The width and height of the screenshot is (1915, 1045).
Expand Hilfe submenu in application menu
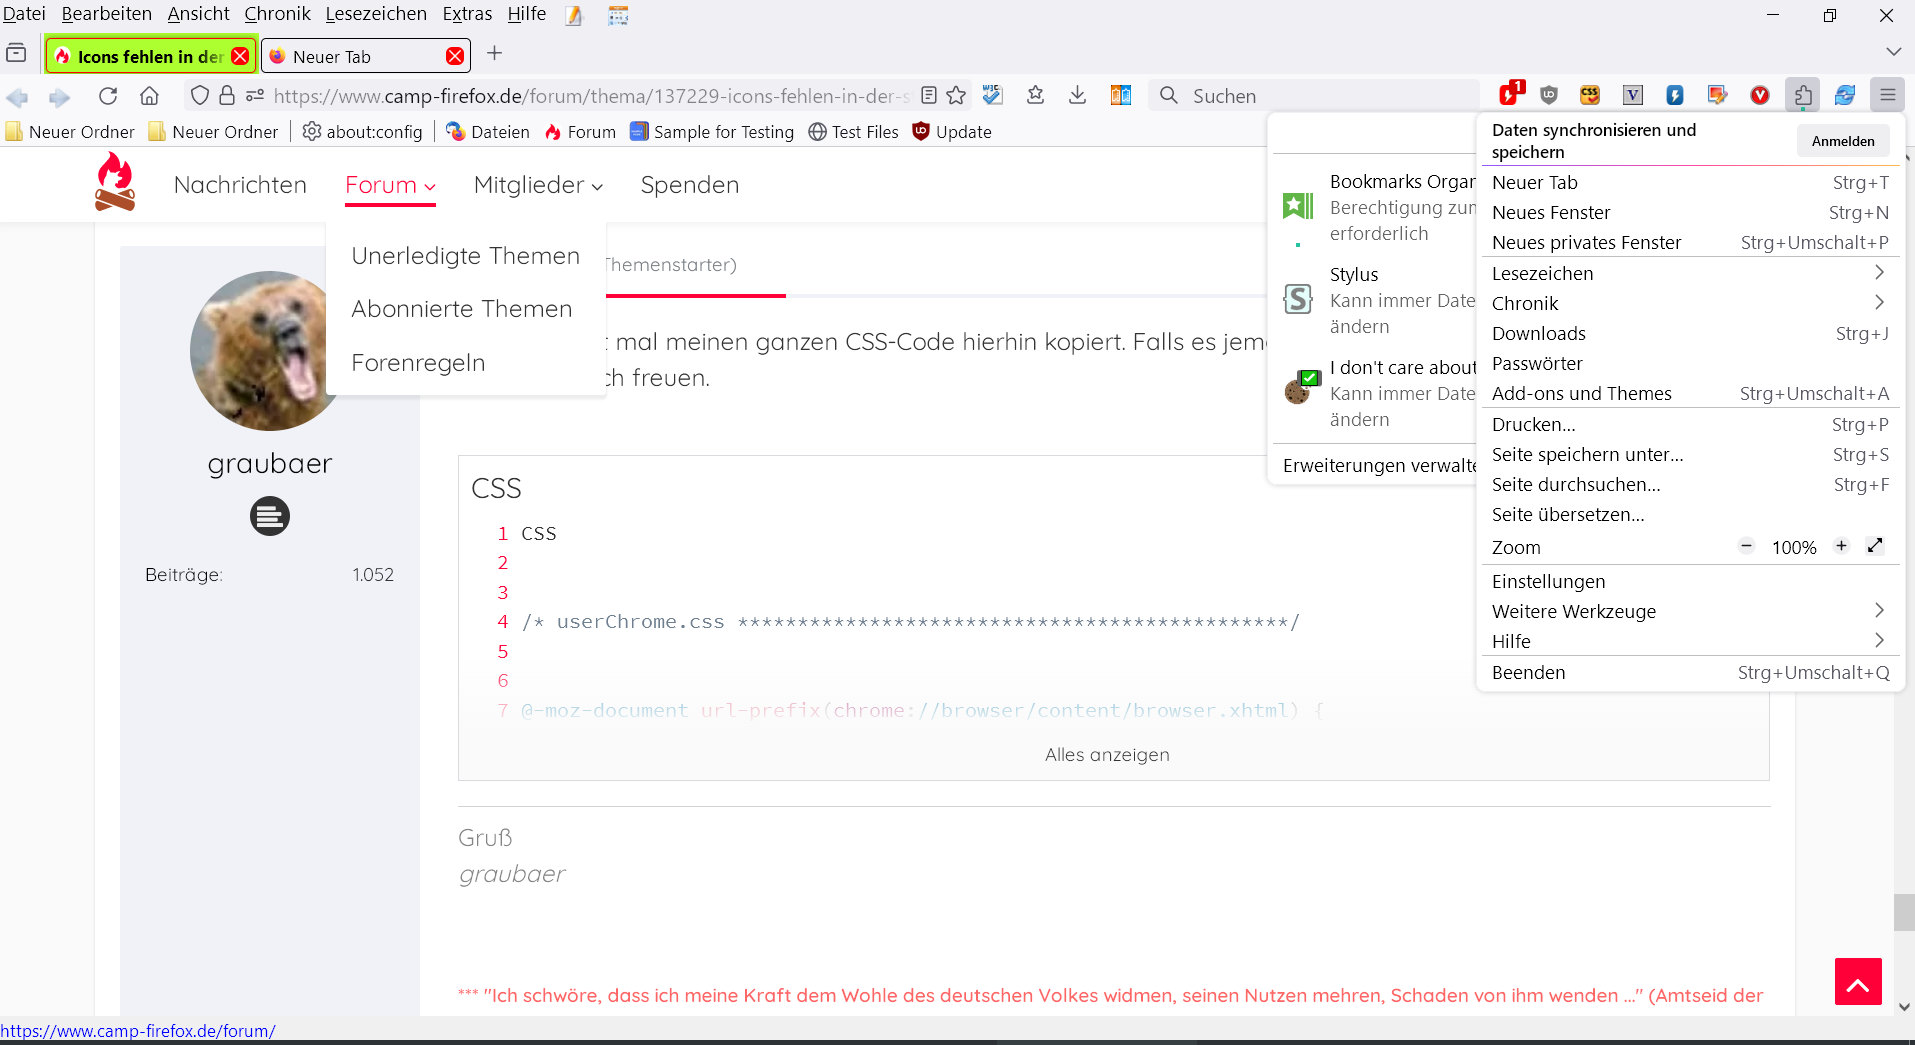1689,641
